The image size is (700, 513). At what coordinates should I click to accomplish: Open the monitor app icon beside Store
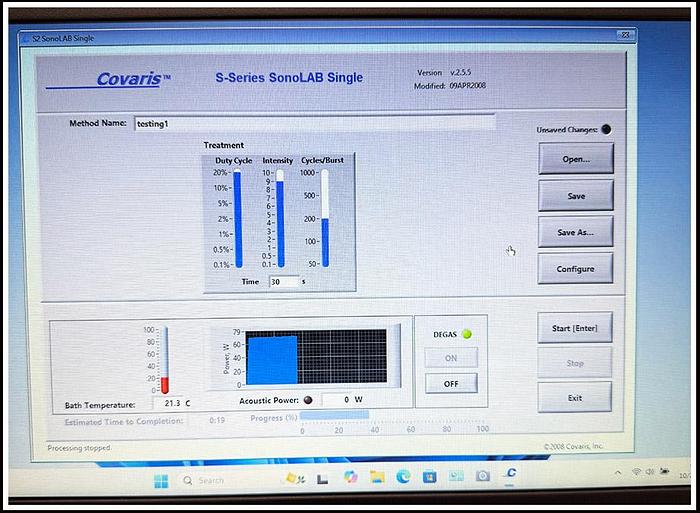[456, 476]
